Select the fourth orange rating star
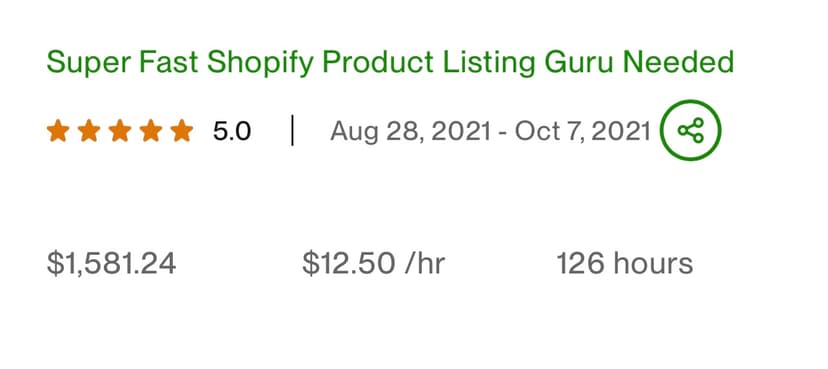The height and width of the screenshot is (369, 828). [151, 130]
